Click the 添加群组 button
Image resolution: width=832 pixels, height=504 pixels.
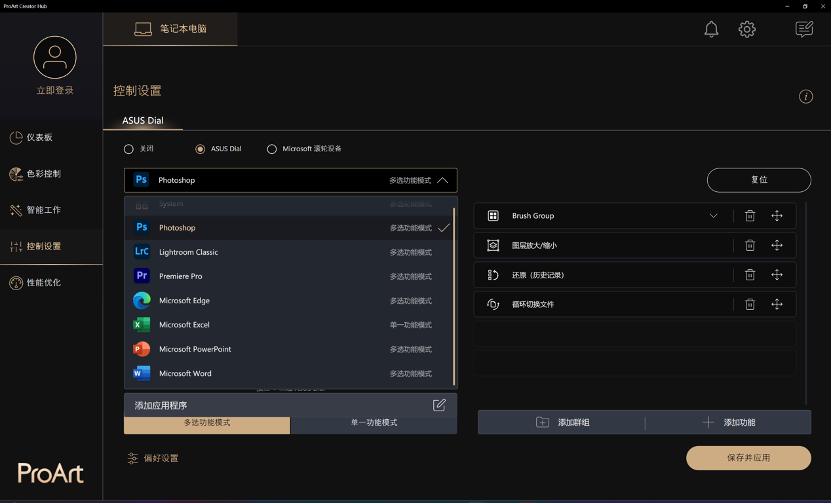[x=562, y=422]
